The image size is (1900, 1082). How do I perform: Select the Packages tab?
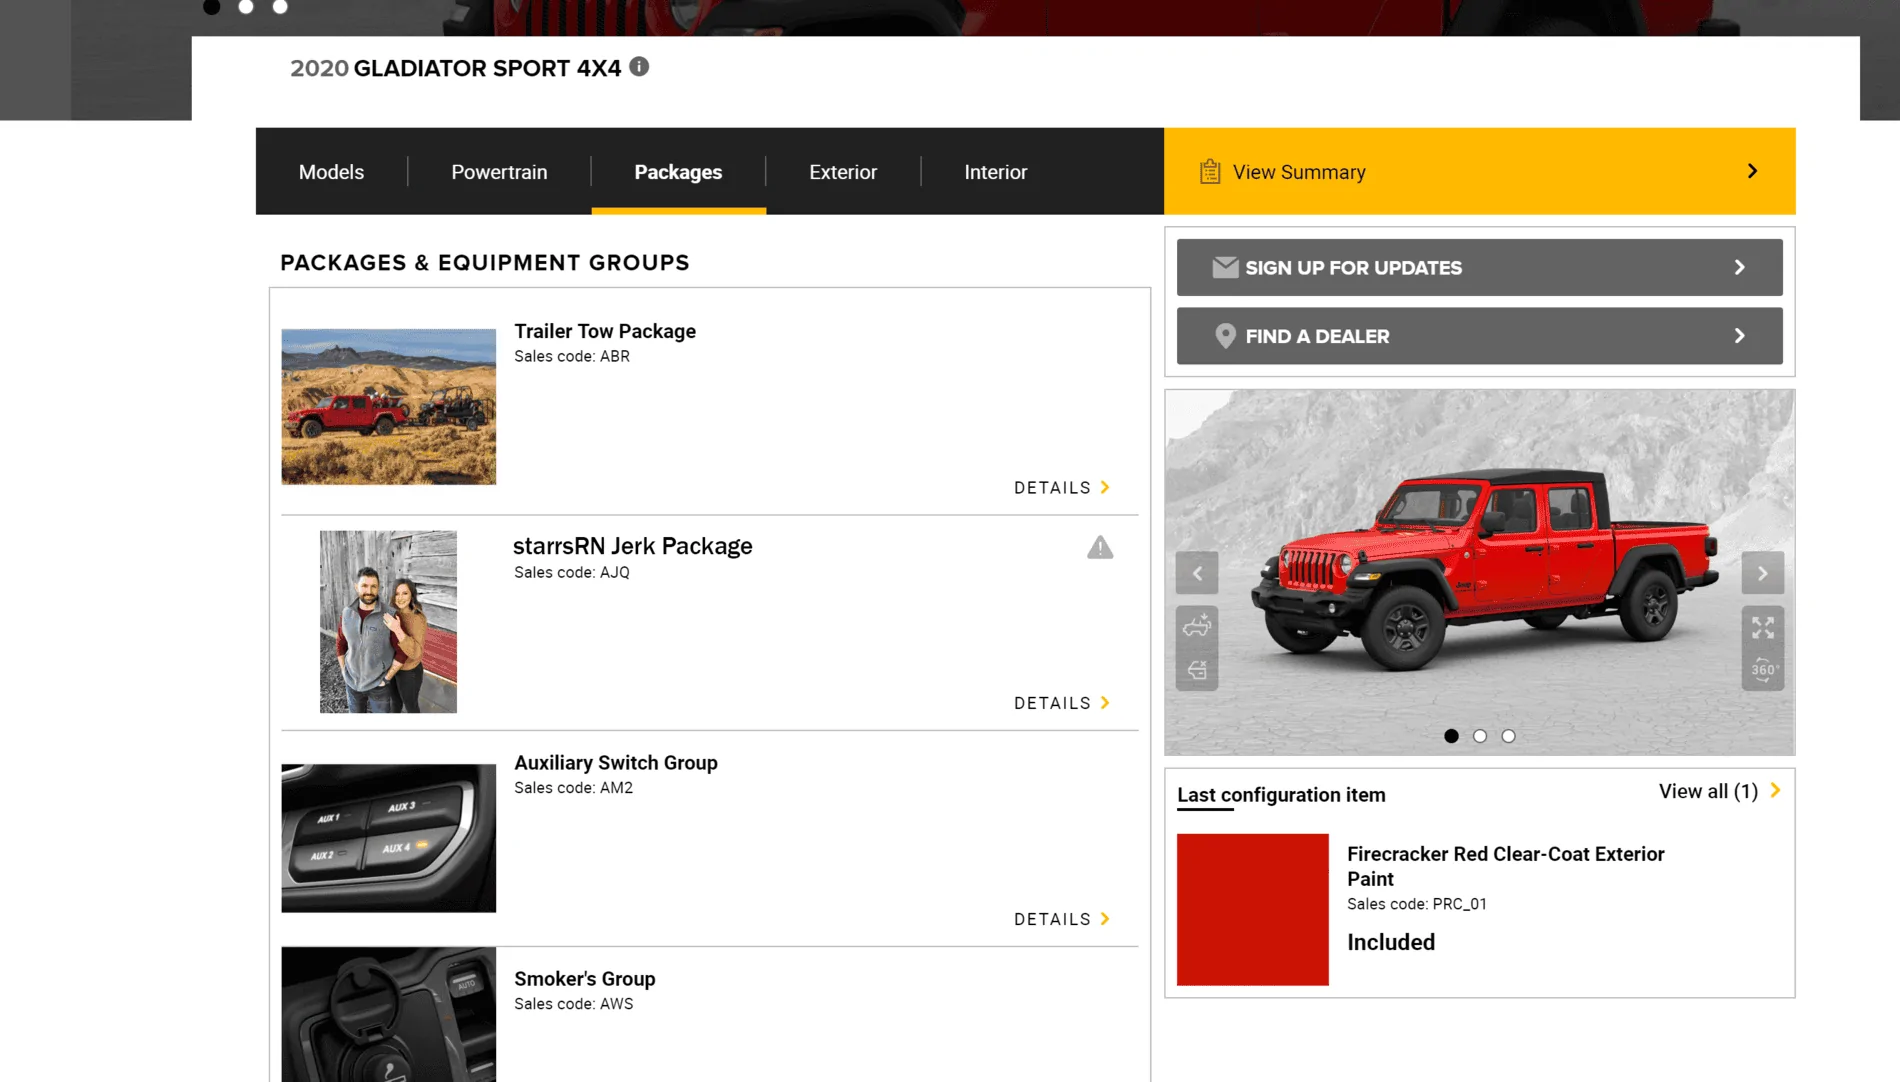678,172
